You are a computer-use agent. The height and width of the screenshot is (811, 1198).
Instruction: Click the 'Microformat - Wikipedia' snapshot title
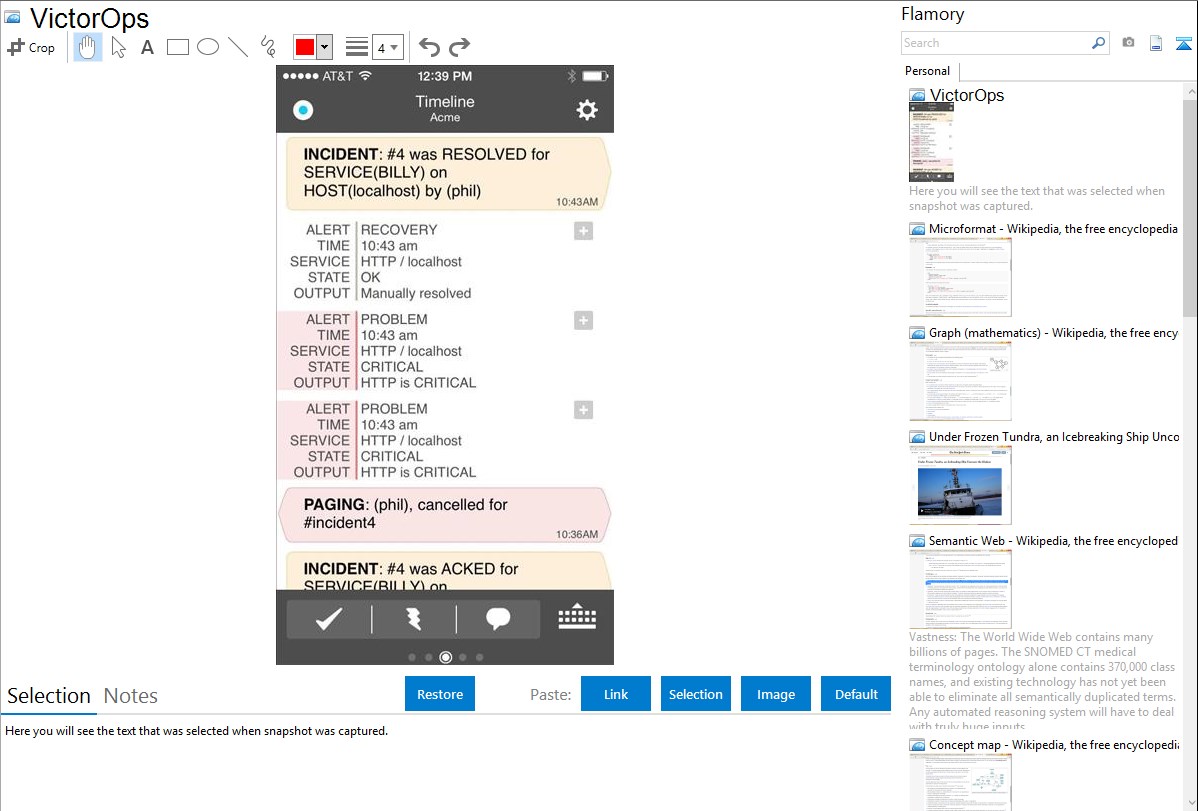(x=1053, y=229)
